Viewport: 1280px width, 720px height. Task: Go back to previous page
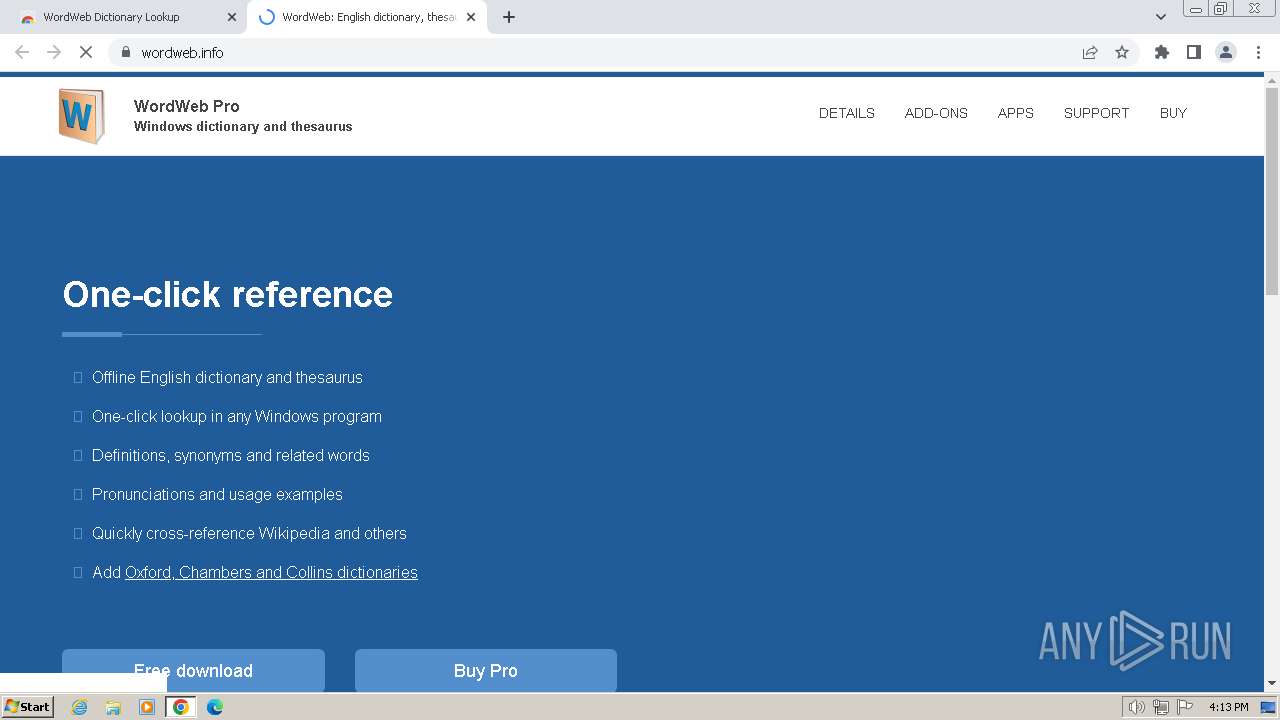point(22,52)
